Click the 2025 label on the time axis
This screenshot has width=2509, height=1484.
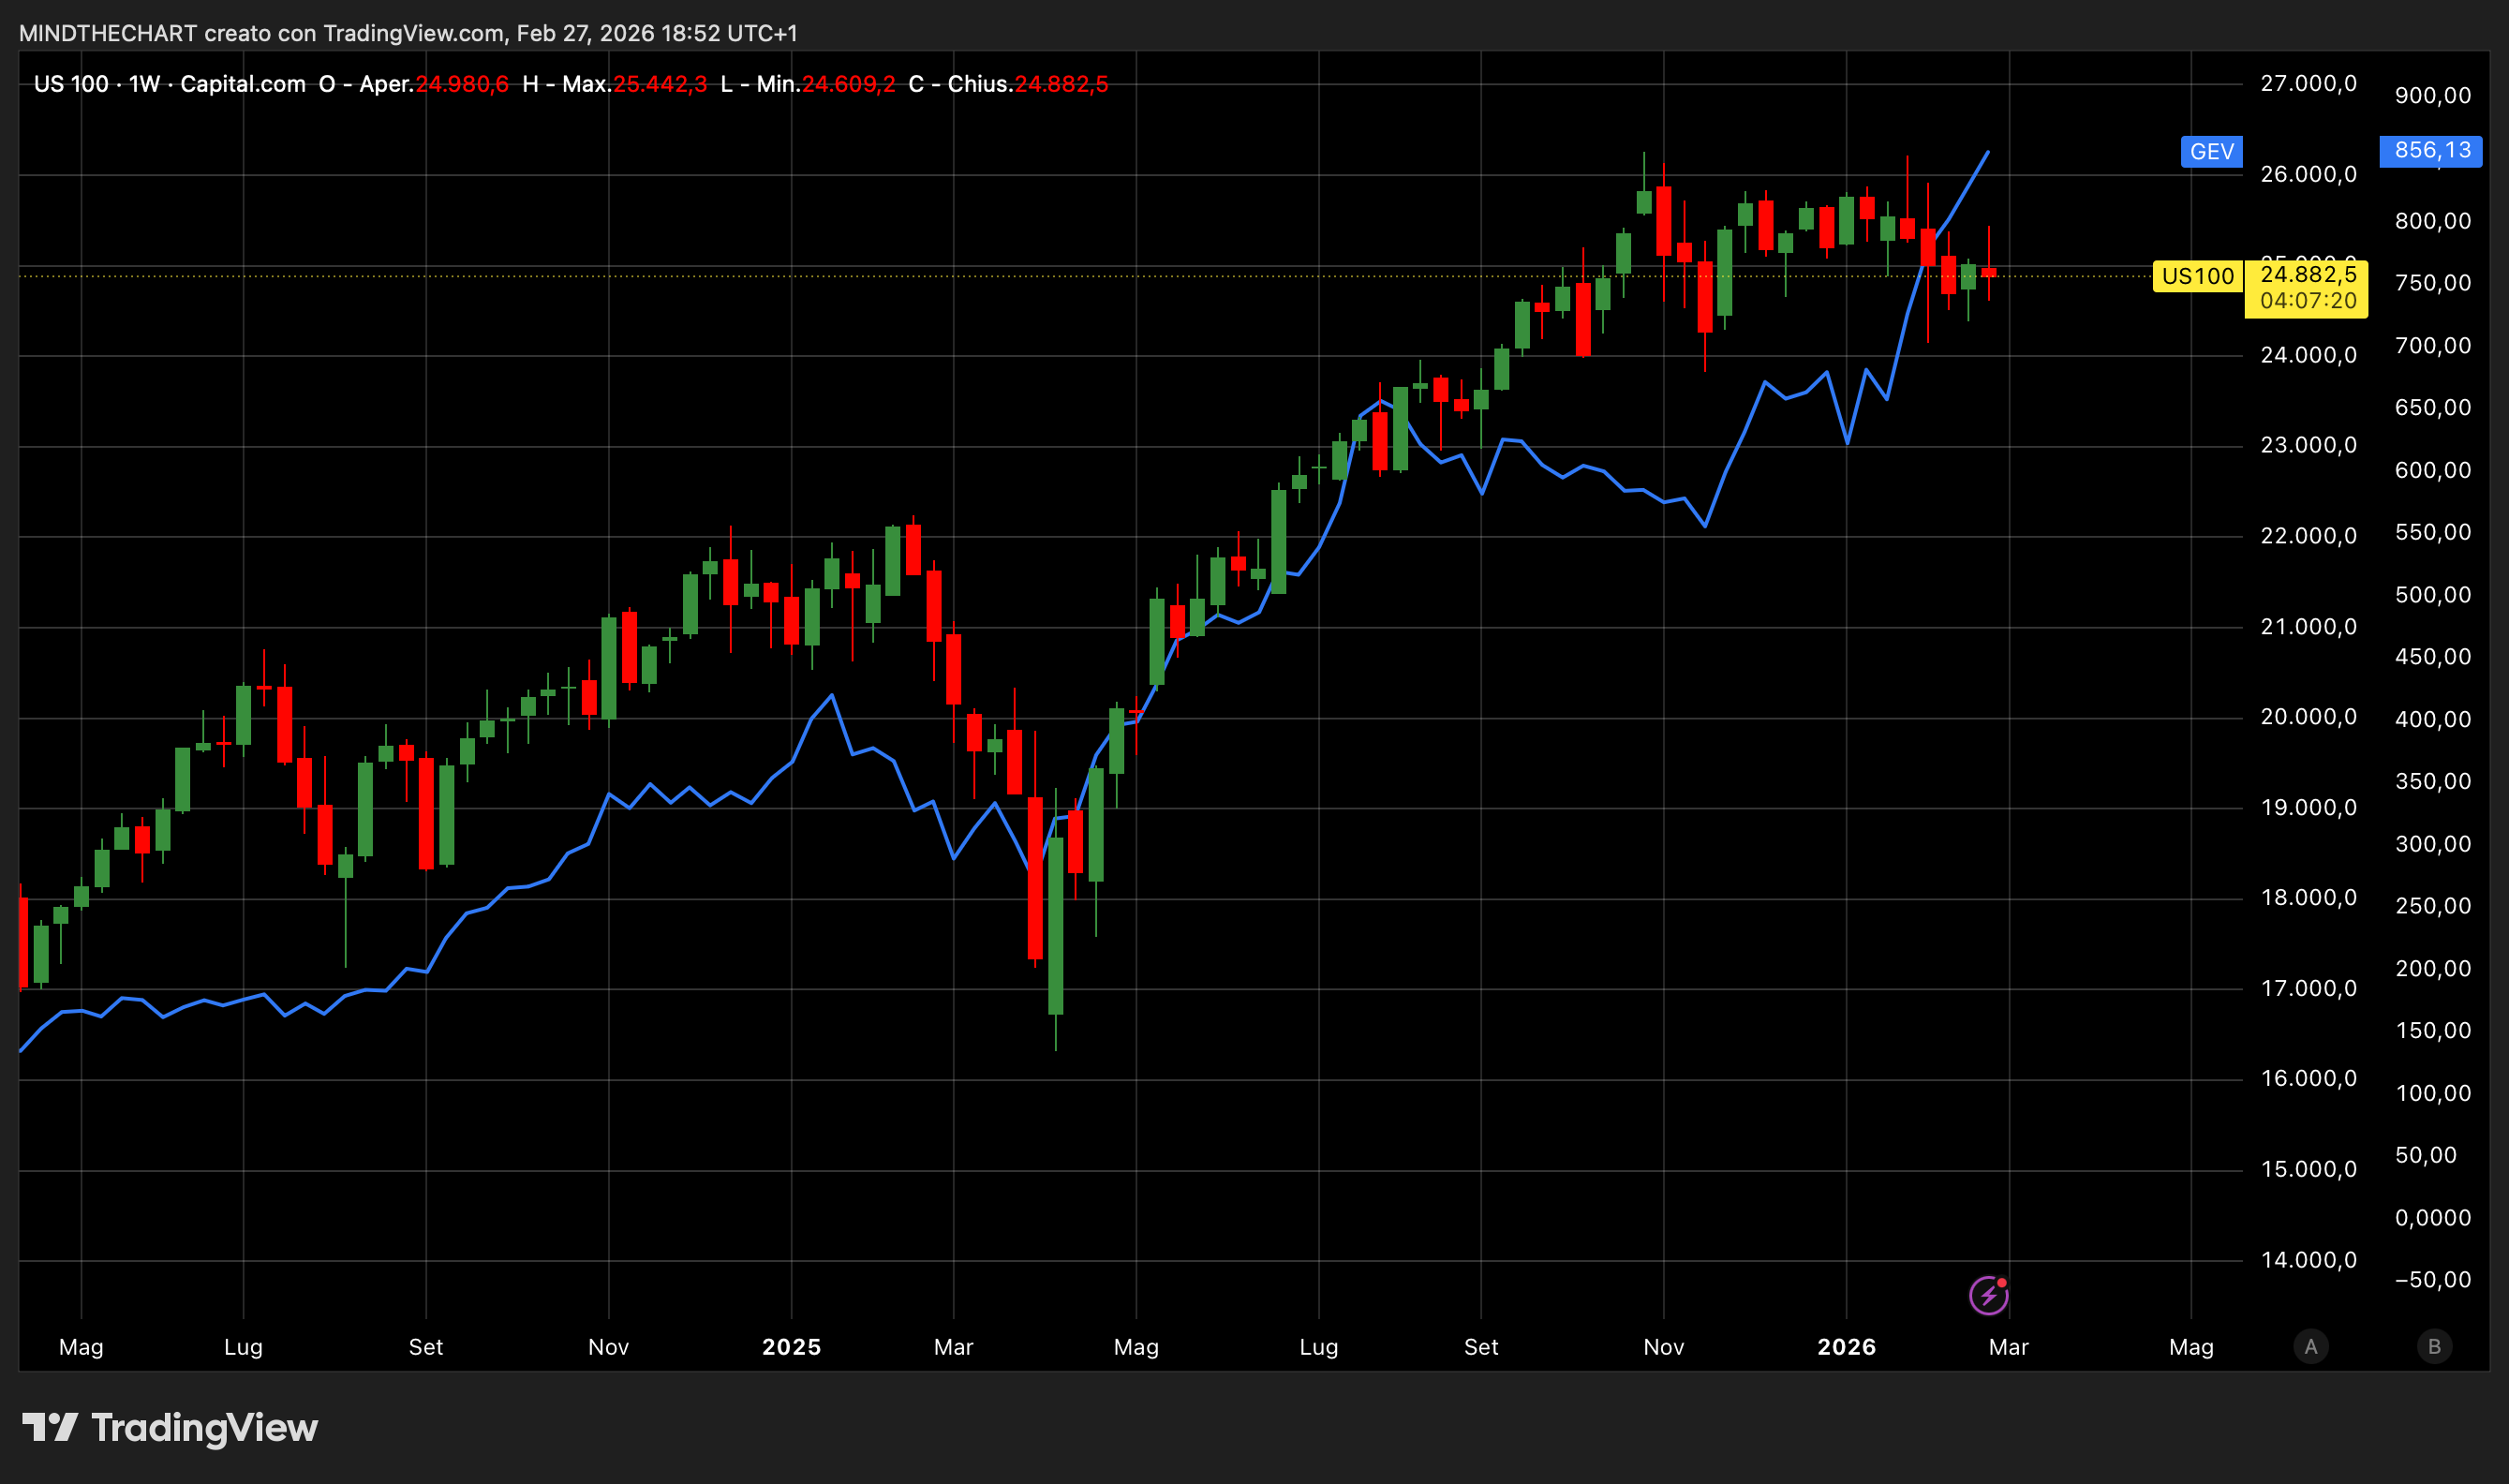coord(791,1347)
